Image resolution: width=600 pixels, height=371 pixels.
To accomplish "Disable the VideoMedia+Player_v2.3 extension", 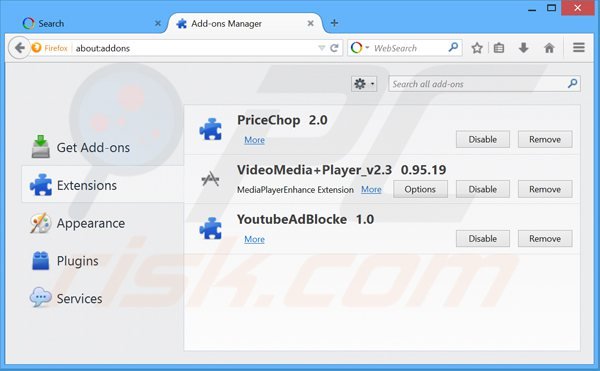I will tap(483, 189).
